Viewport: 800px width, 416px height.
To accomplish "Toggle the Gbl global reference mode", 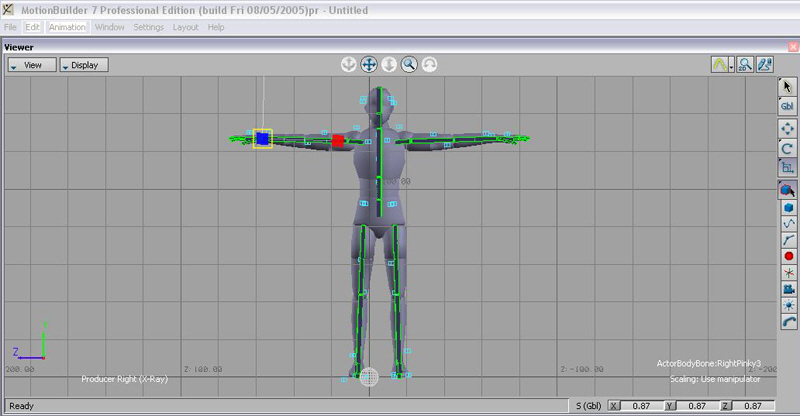I will [787, 106].
